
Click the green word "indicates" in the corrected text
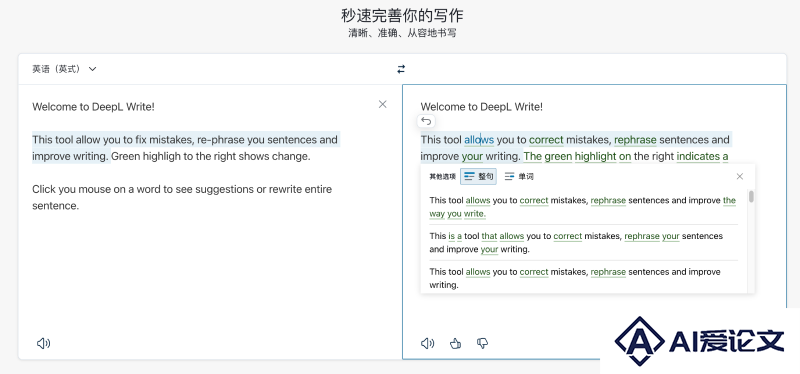[698, 156]
